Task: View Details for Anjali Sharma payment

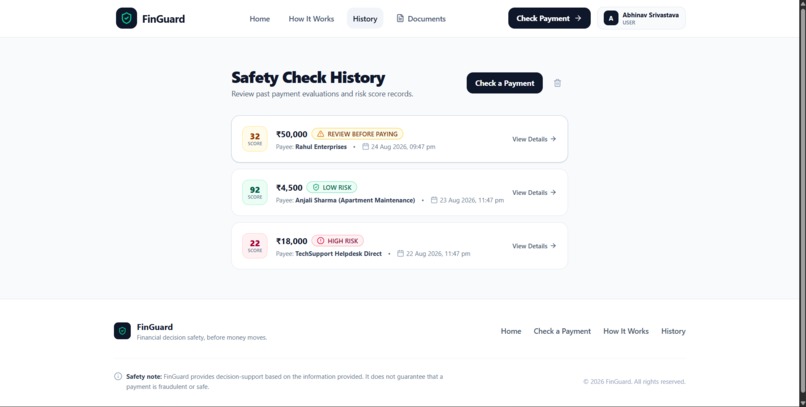Action: pos(534,192)
